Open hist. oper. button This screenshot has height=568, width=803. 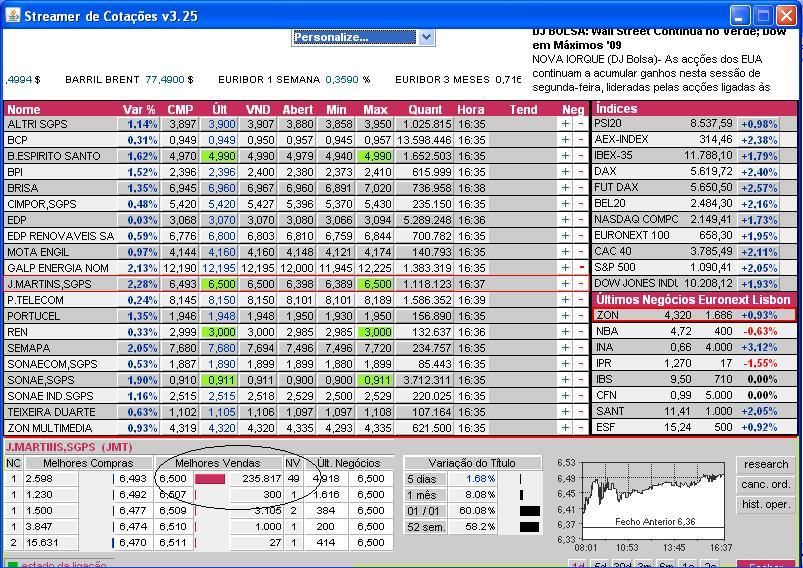pos(766,504)
